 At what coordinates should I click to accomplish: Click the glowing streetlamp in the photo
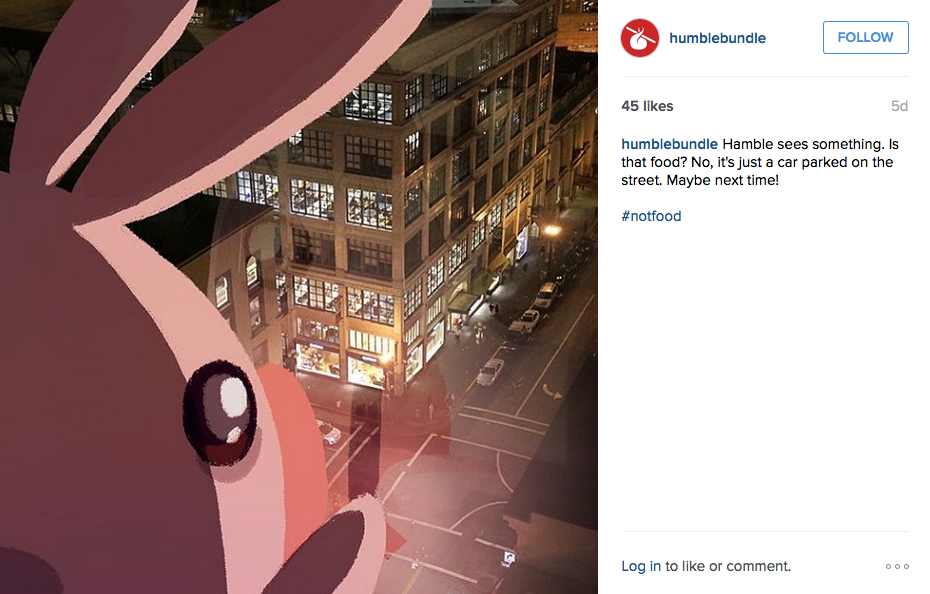click(x=552, y=230)
